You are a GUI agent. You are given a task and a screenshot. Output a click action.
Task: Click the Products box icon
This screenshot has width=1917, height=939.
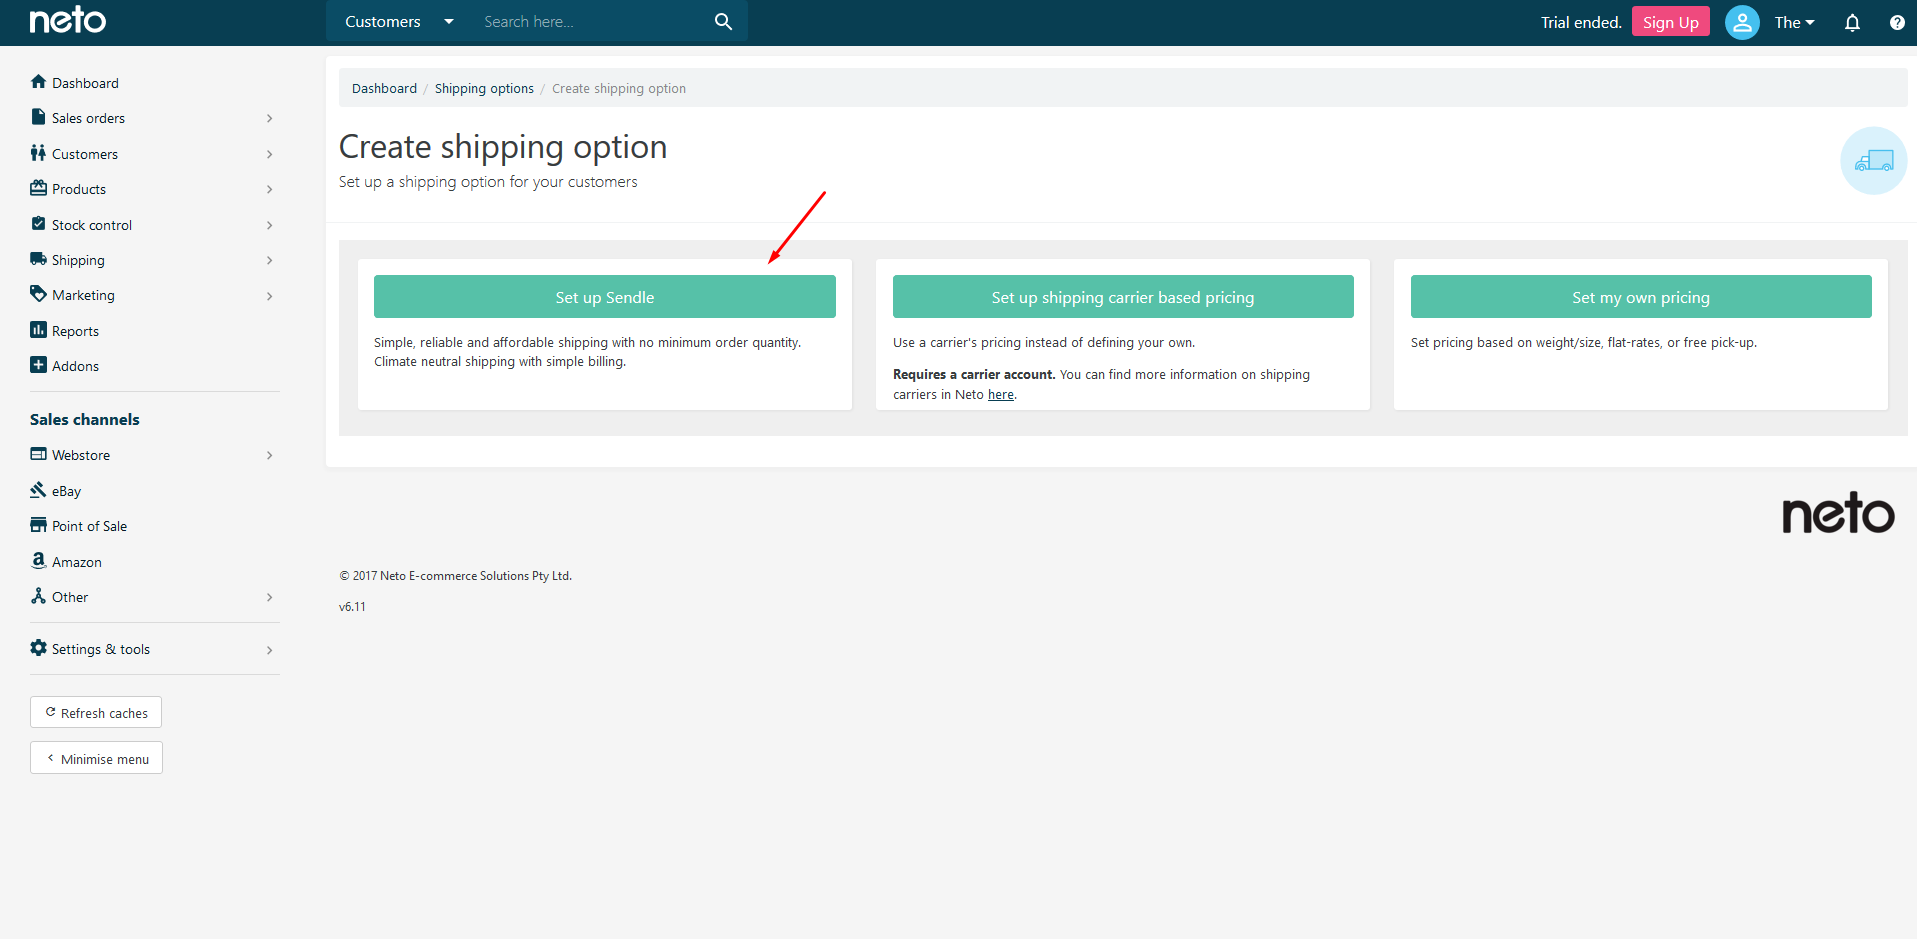coord(38,188)
